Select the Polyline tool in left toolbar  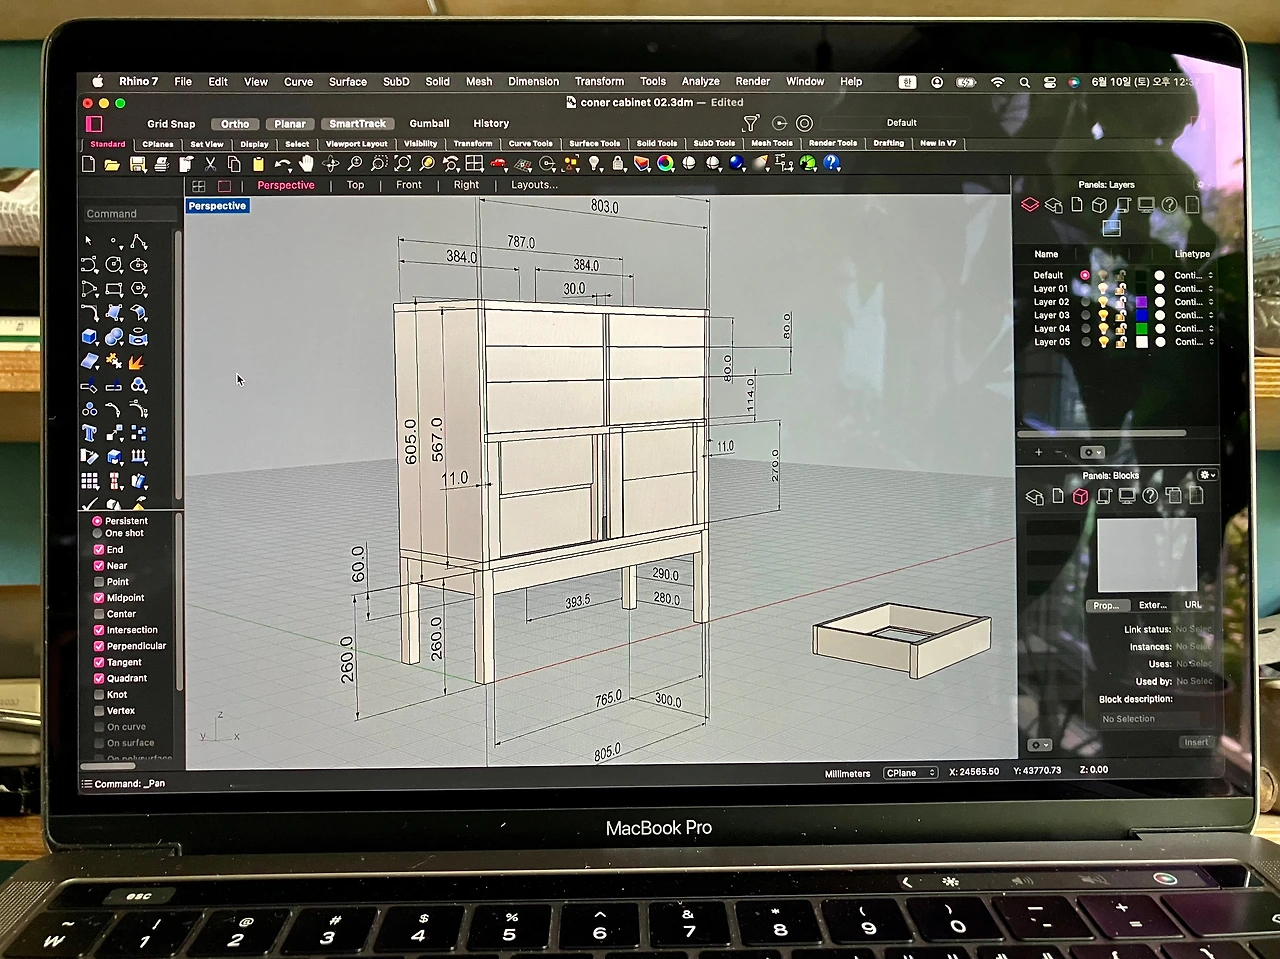[138, 242]
